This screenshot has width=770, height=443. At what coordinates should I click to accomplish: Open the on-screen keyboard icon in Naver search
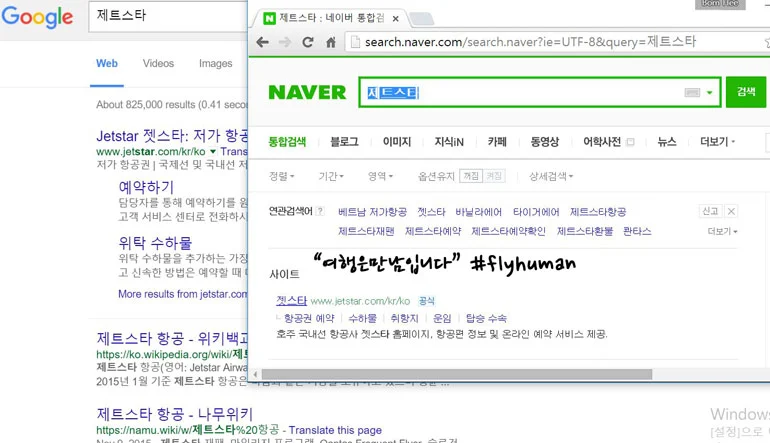click(x=692, y=92)
